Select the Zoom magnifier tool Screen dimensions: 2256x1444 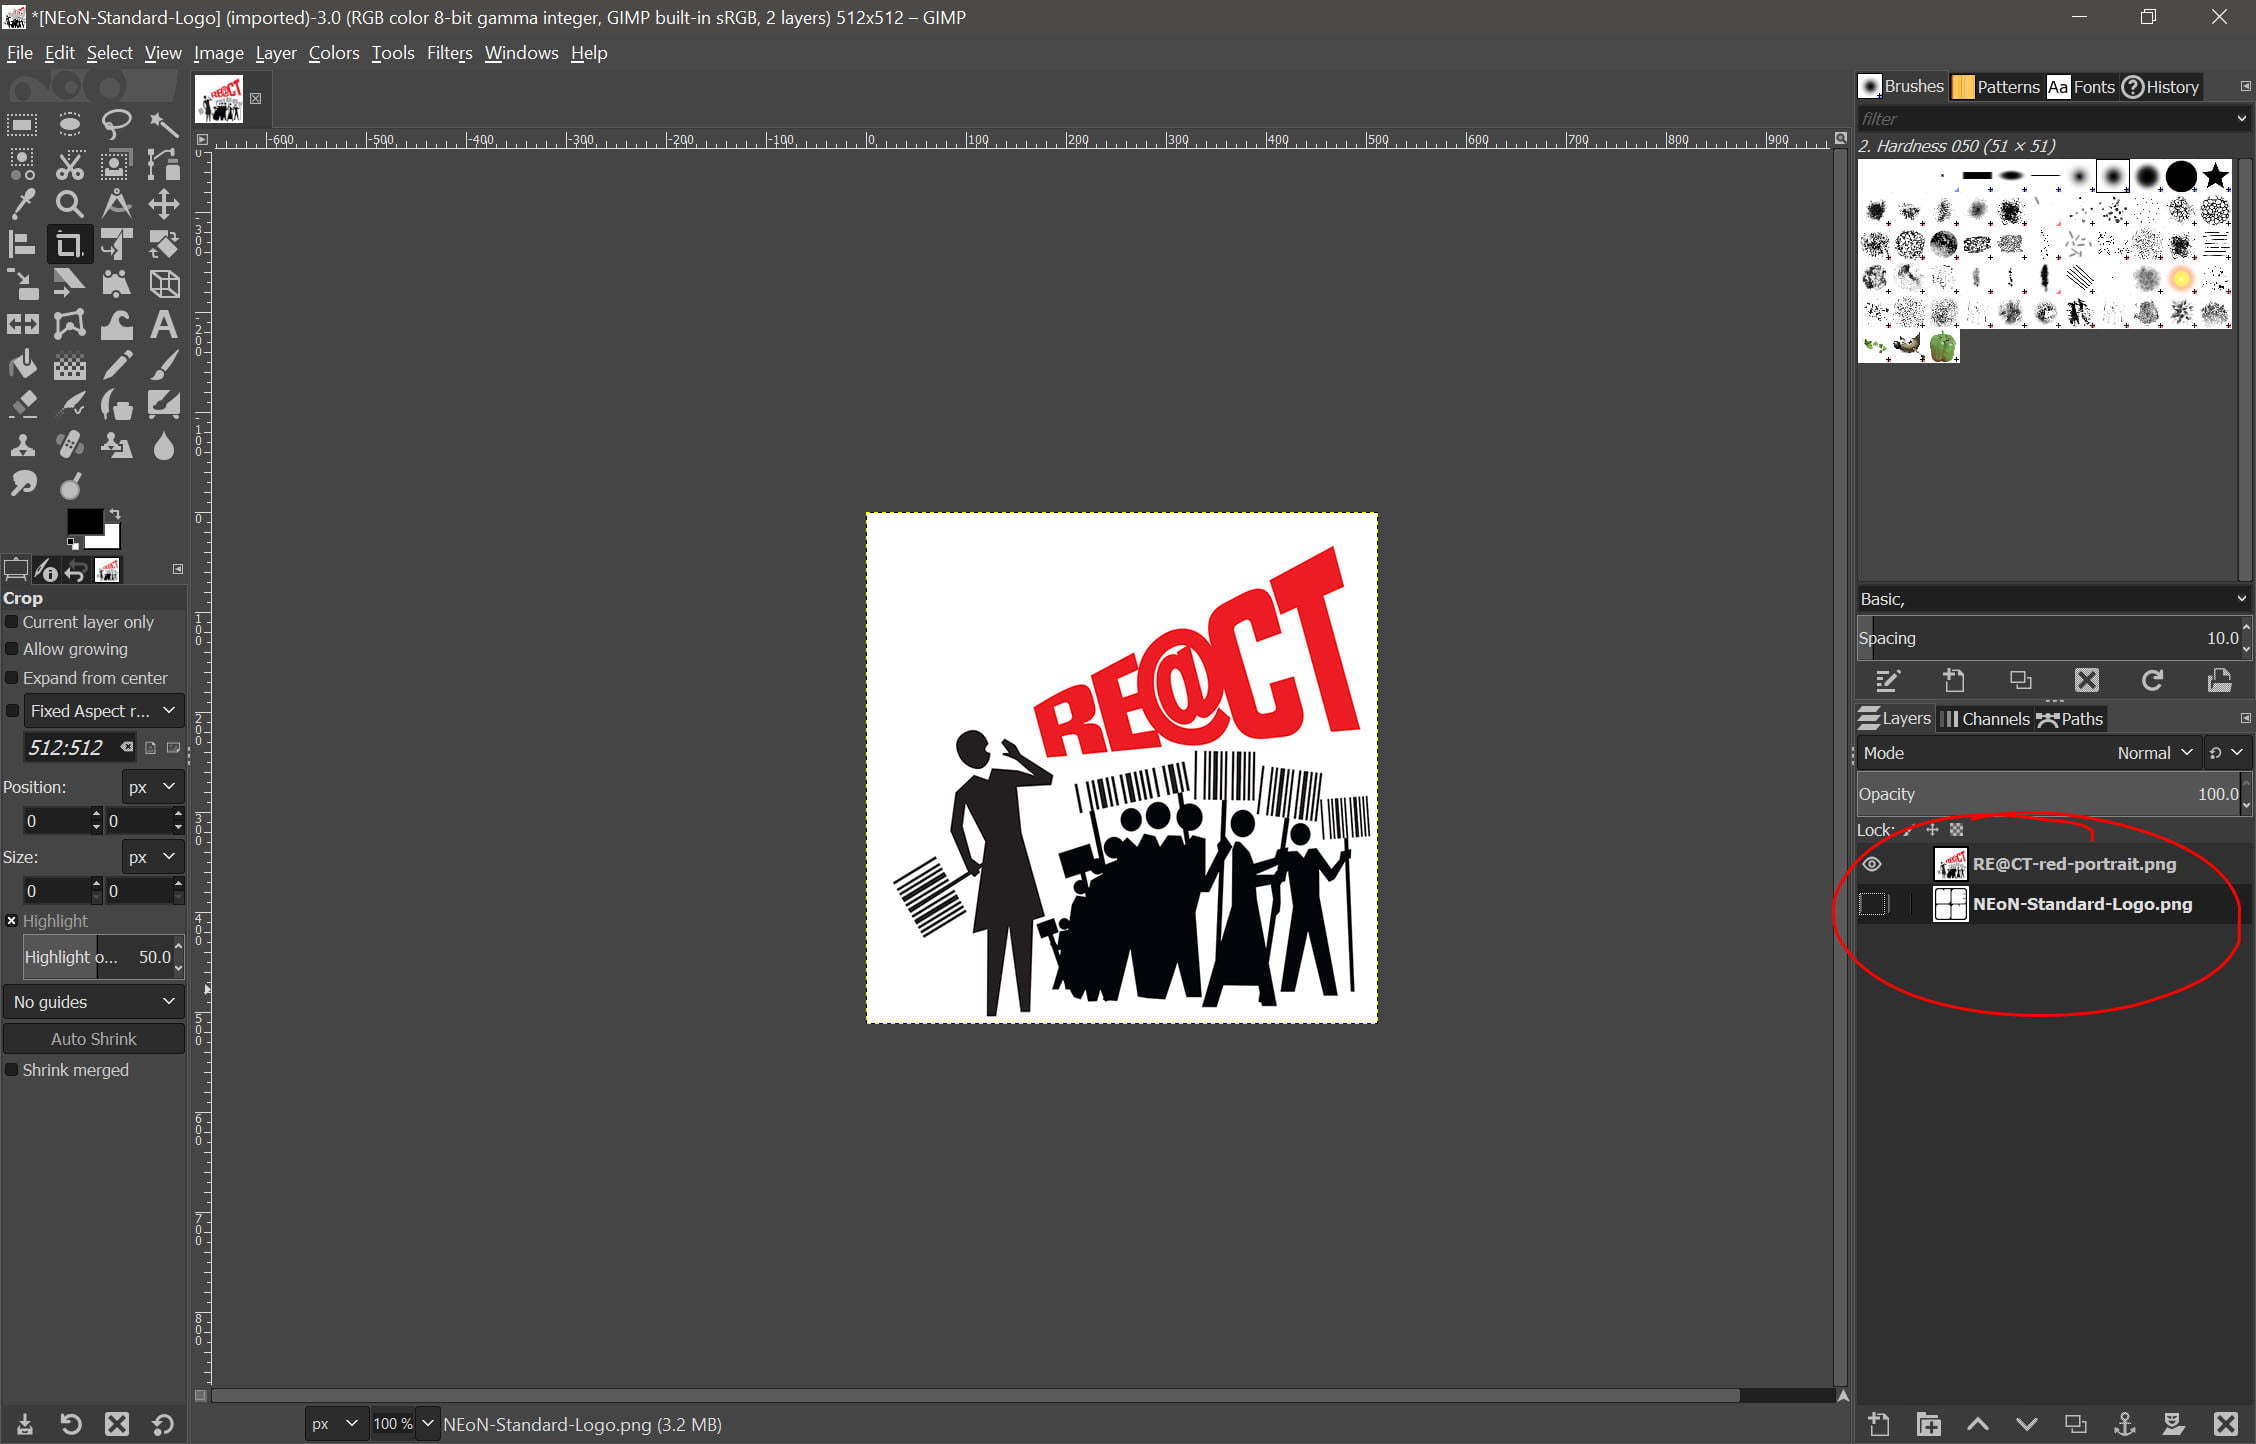coord(69,205)
